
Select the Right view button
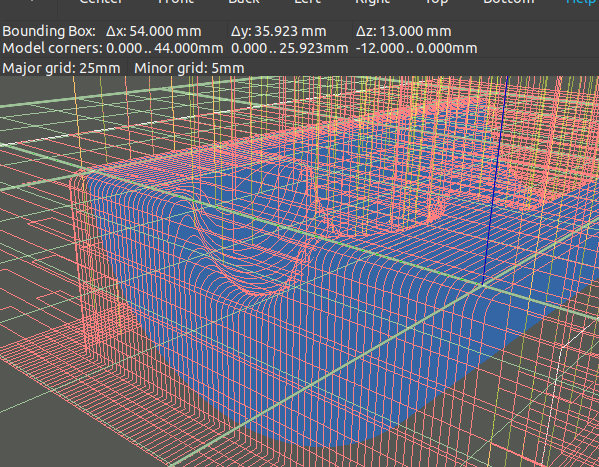pyautogui.click(x=372, y=2)
